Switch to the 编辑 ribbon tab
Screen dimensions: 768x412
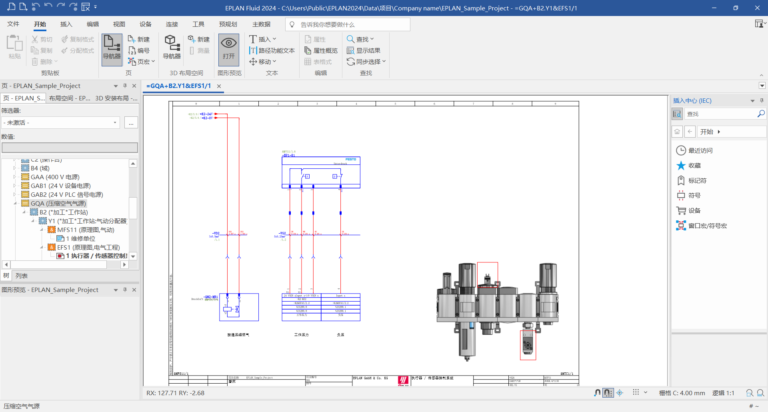click(93, 24)
